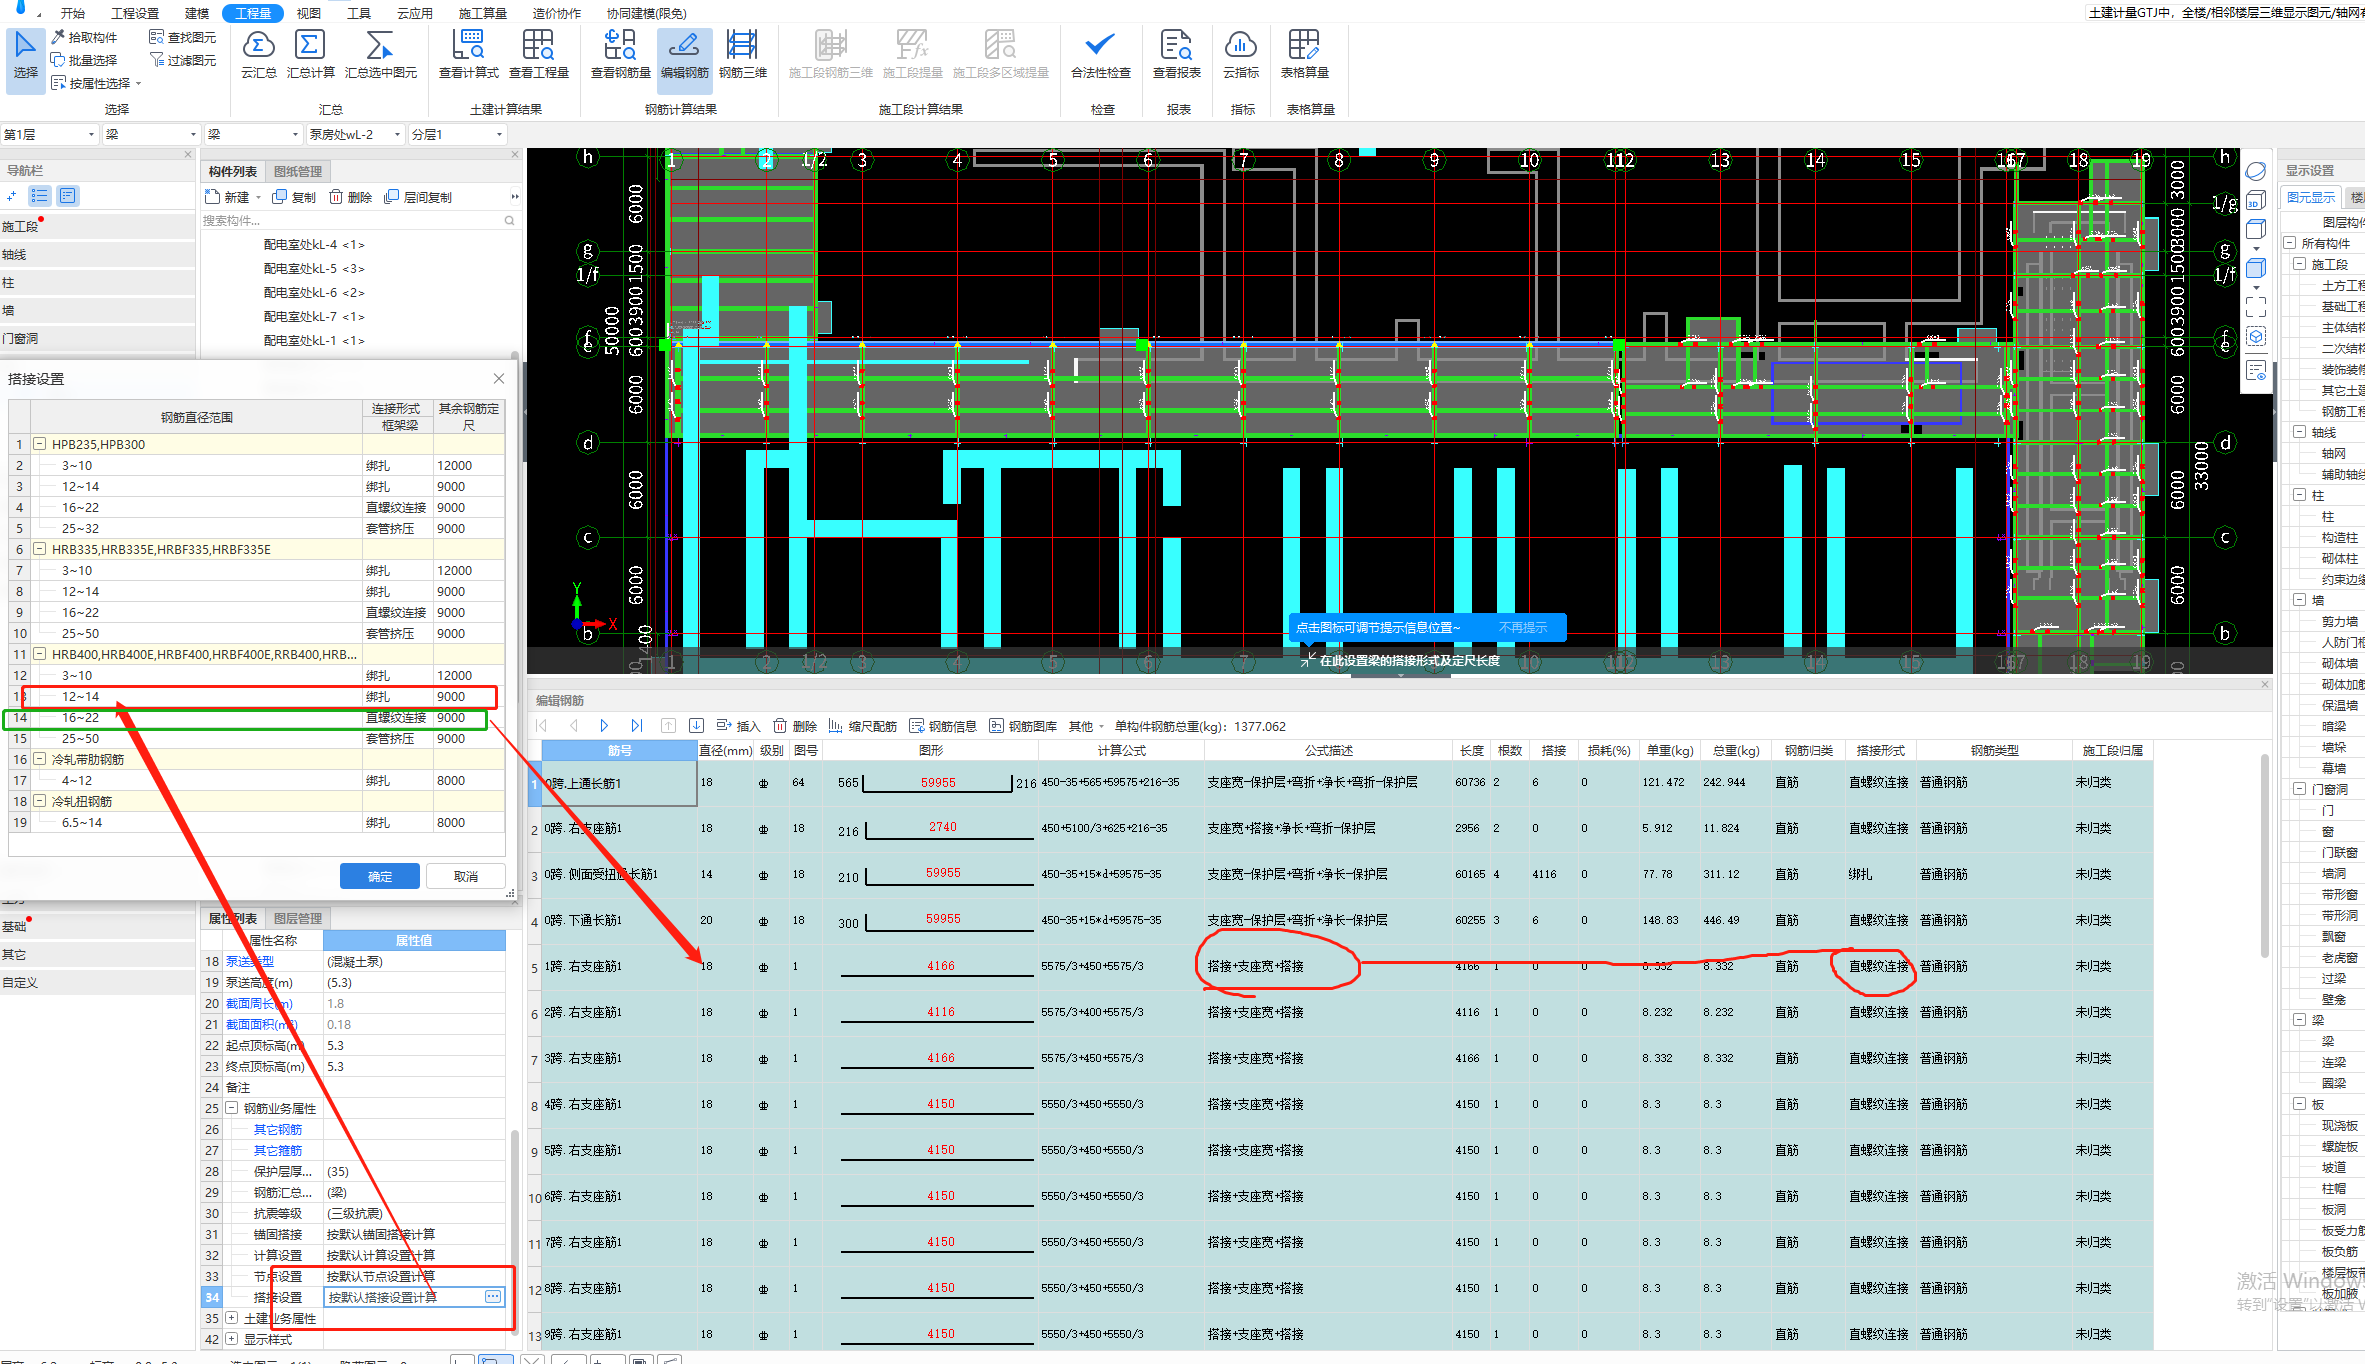Click 筋号 column header in rebar table

pyautogui.click(x=620, y=750)
